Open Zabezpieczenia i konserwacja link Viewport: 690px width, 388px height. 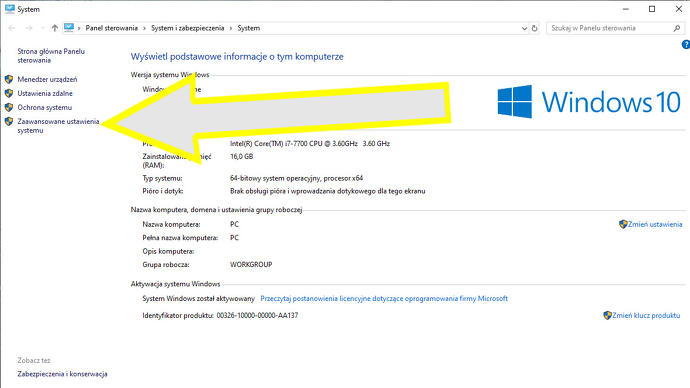pos(62,374)
